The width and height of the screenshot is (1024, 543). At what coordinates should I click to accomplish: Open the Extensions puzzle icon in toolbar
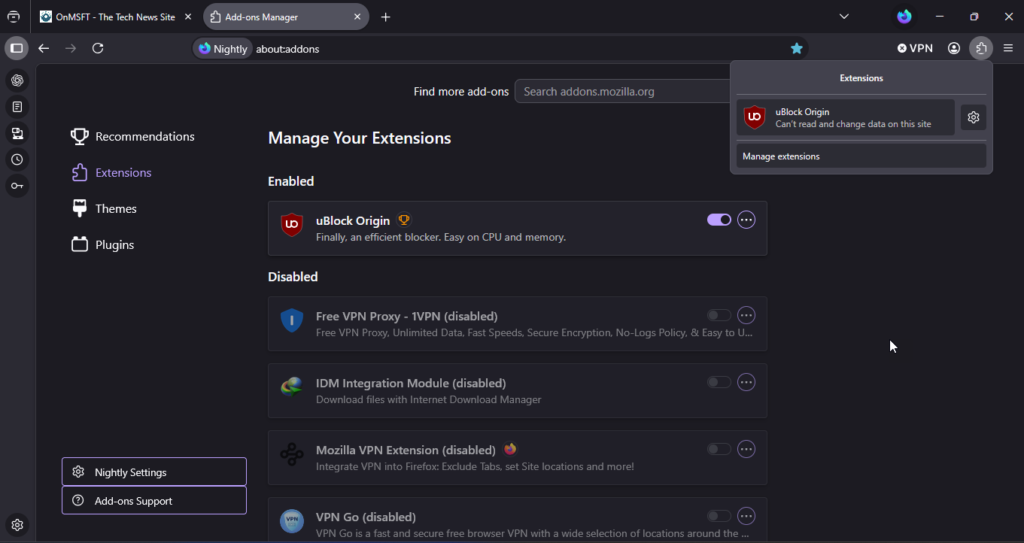(981, 48)
